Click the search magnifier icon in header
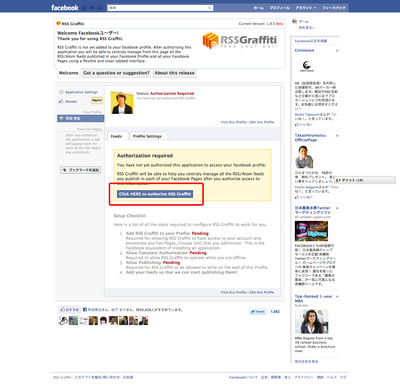This screenshot has width=400, height=391. [210, 8]
